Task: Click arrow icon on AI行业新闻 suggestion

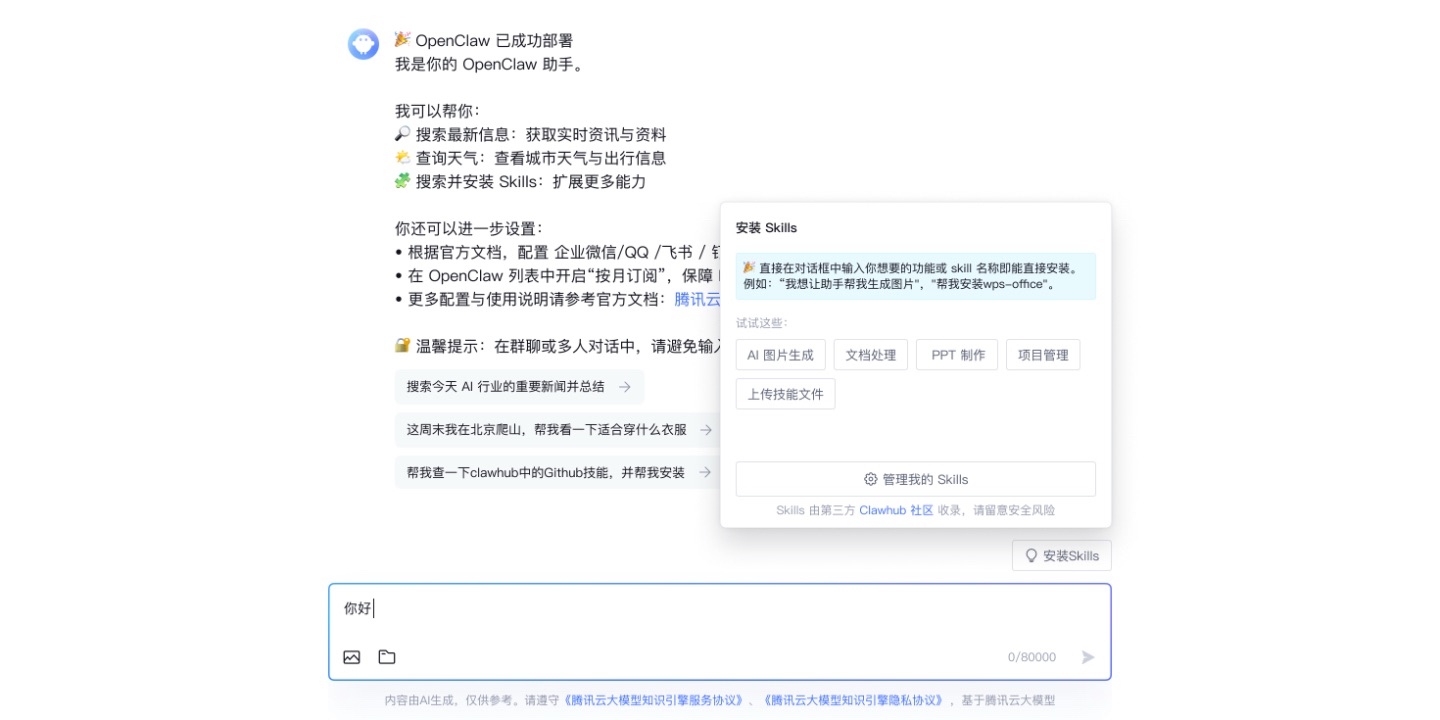Action: click(x=625, y=387)
